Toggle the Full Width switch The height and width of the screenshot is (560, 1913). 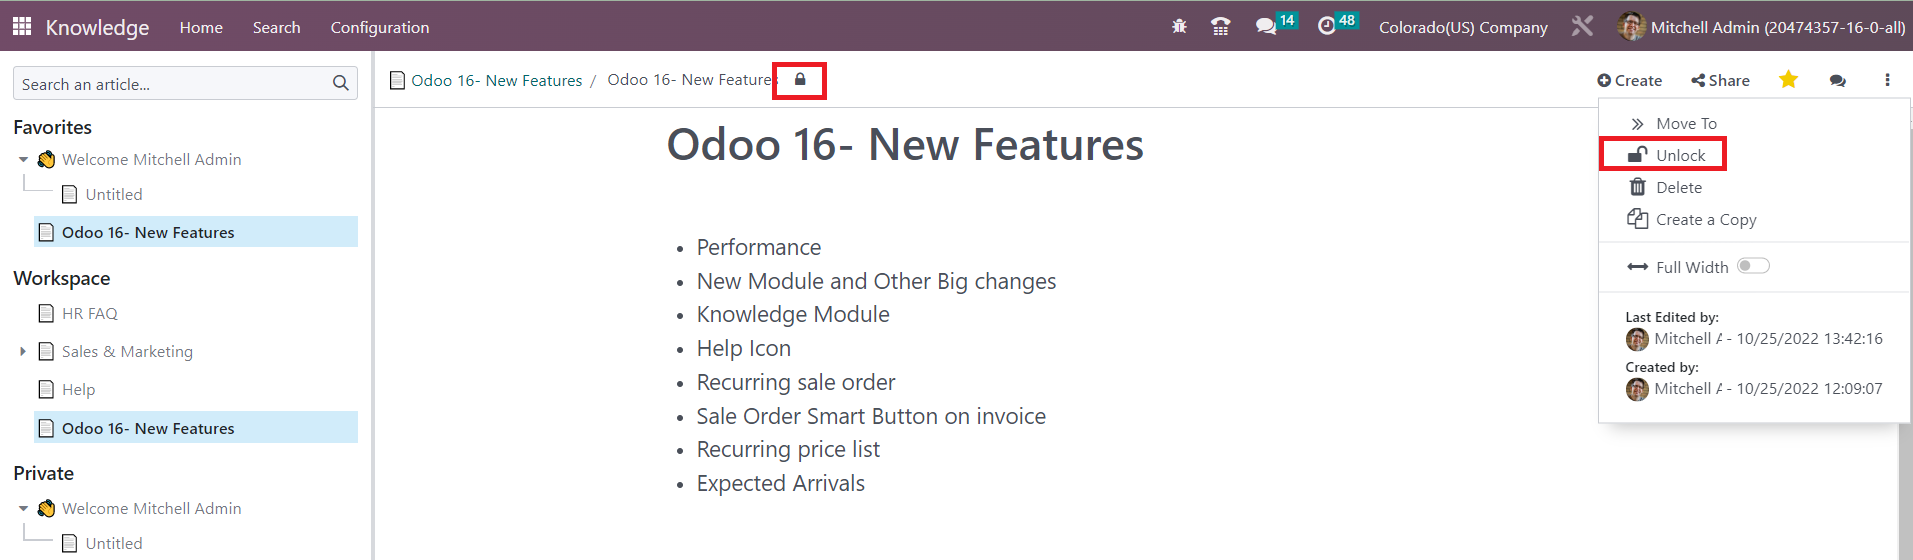[1753, 266]
